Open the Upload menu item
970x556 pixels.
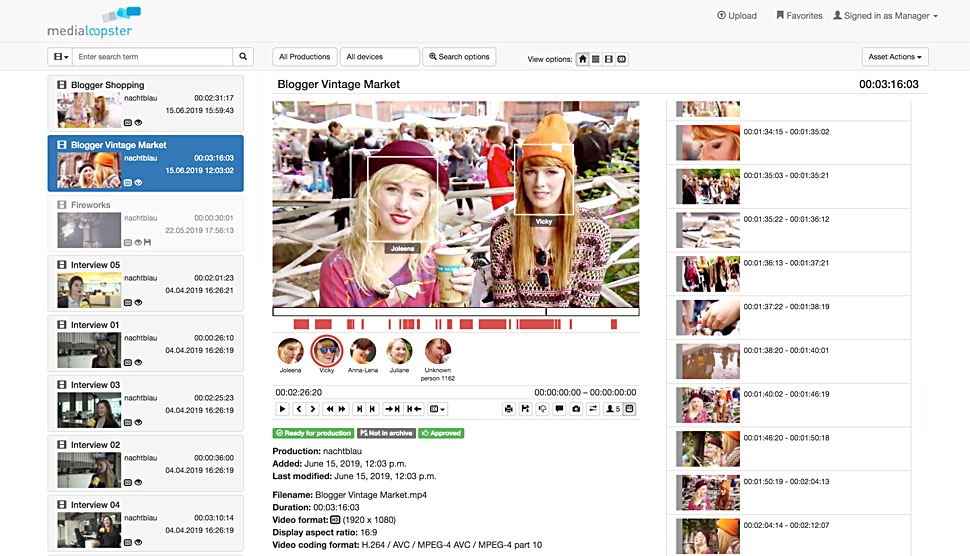pyautogui.click(x=737, y=16)
